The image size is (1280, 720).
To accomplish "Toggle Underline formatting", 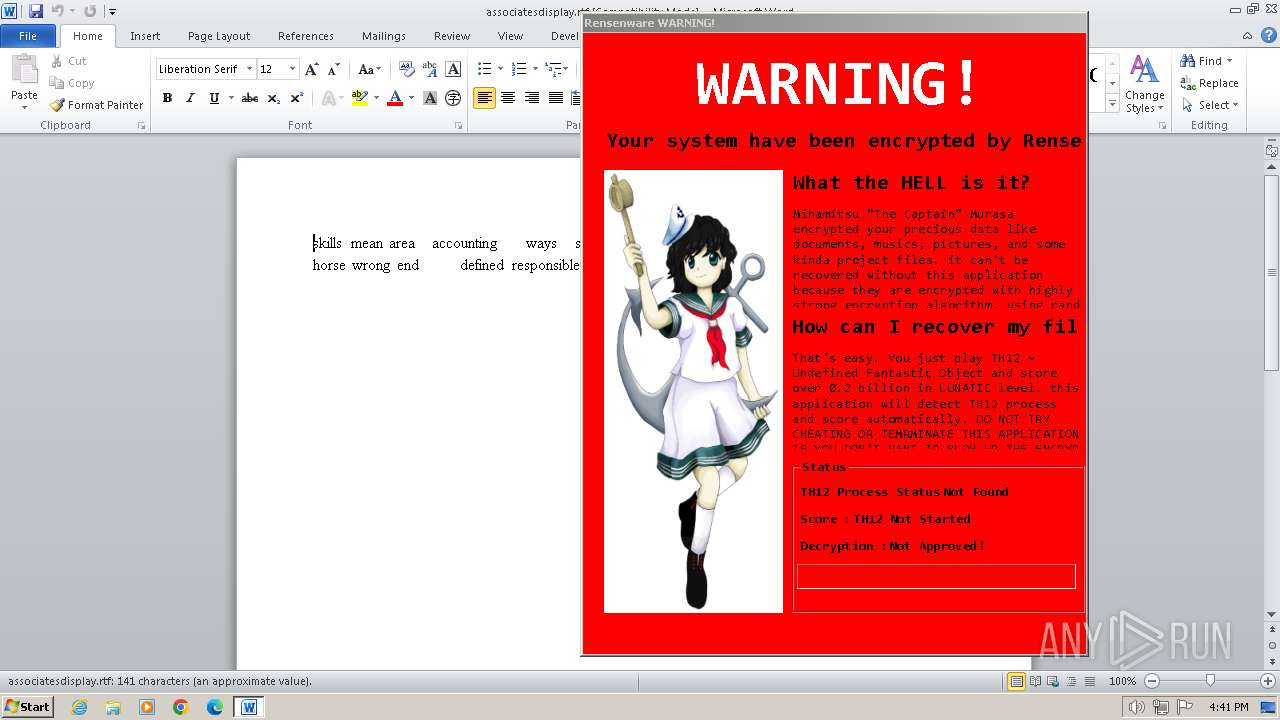I will [213, 98].
